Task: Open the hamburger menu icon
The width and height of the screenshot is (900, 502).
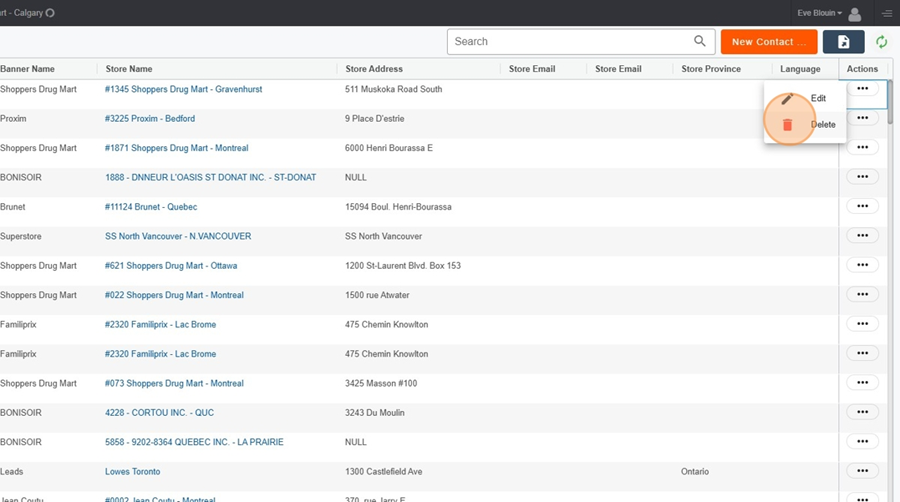Action: point(887,13)
